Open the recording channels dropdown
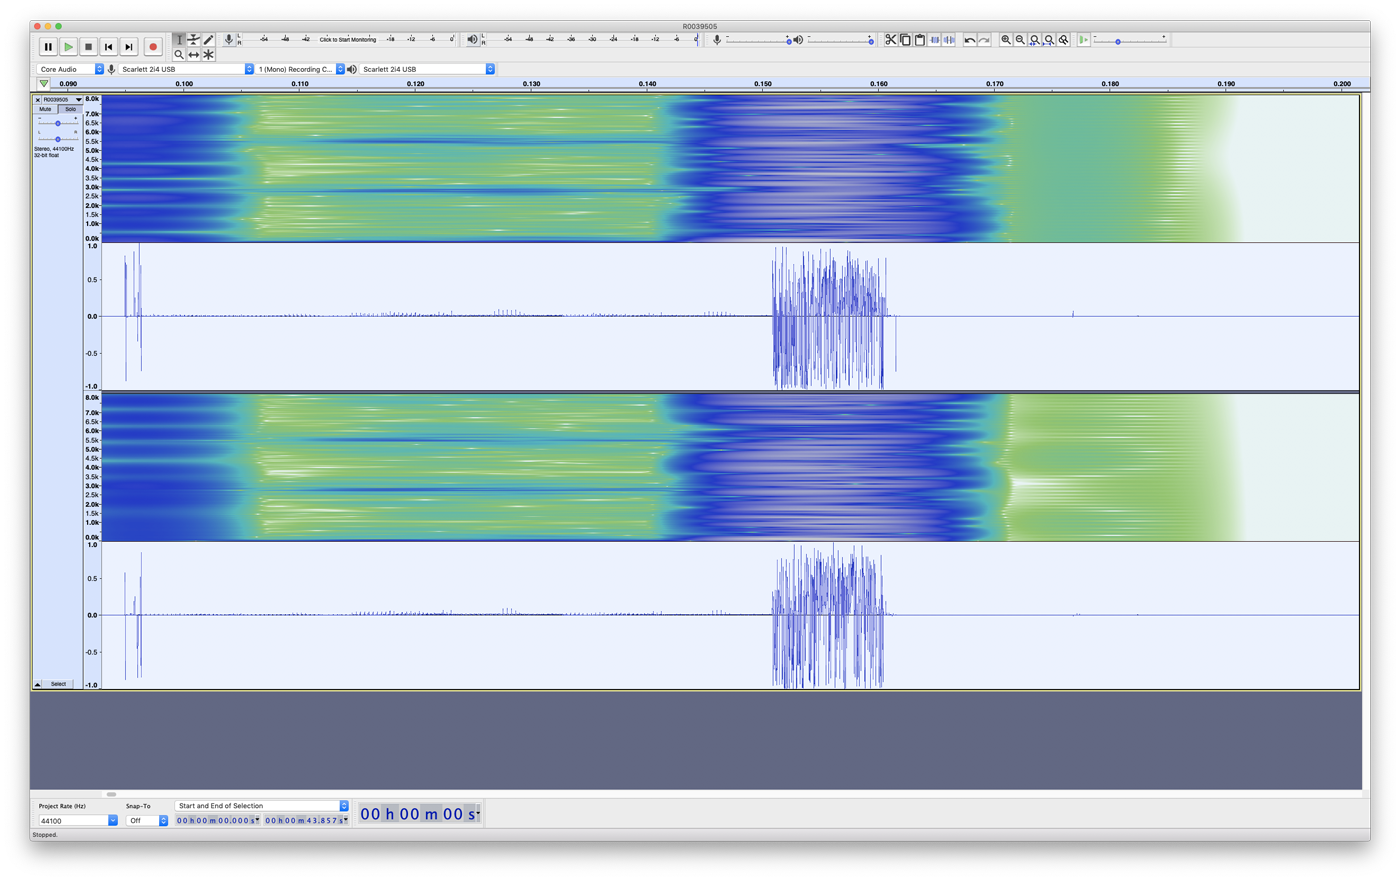This screenshot has width=1400, height=880. click(x=300, y=69)
